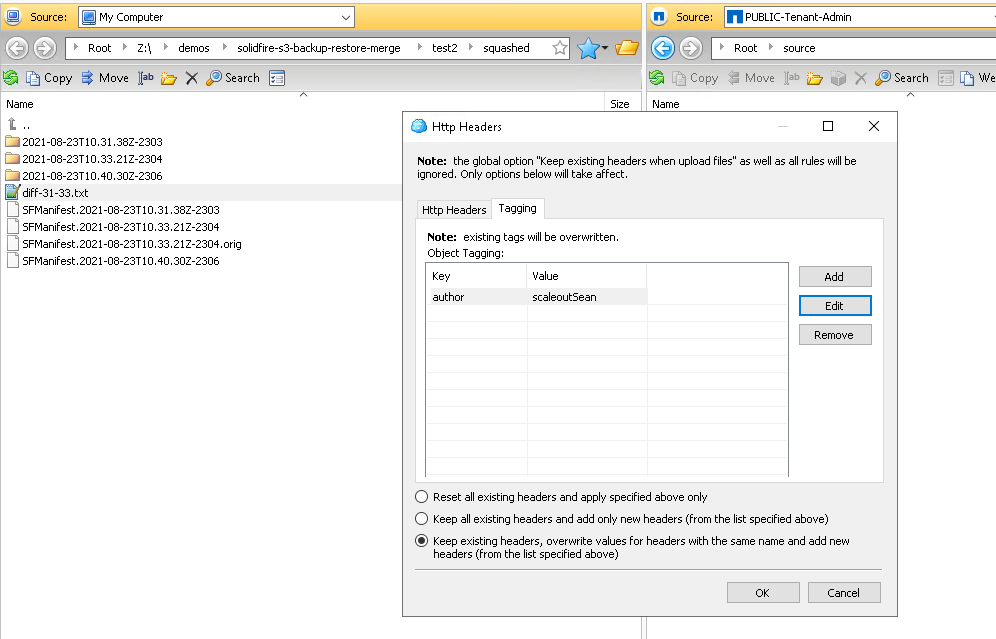Image resolution: width=996 pixels, height=639 pixels.
Task: Click Move in right pane toolbar
Action: 751,77
